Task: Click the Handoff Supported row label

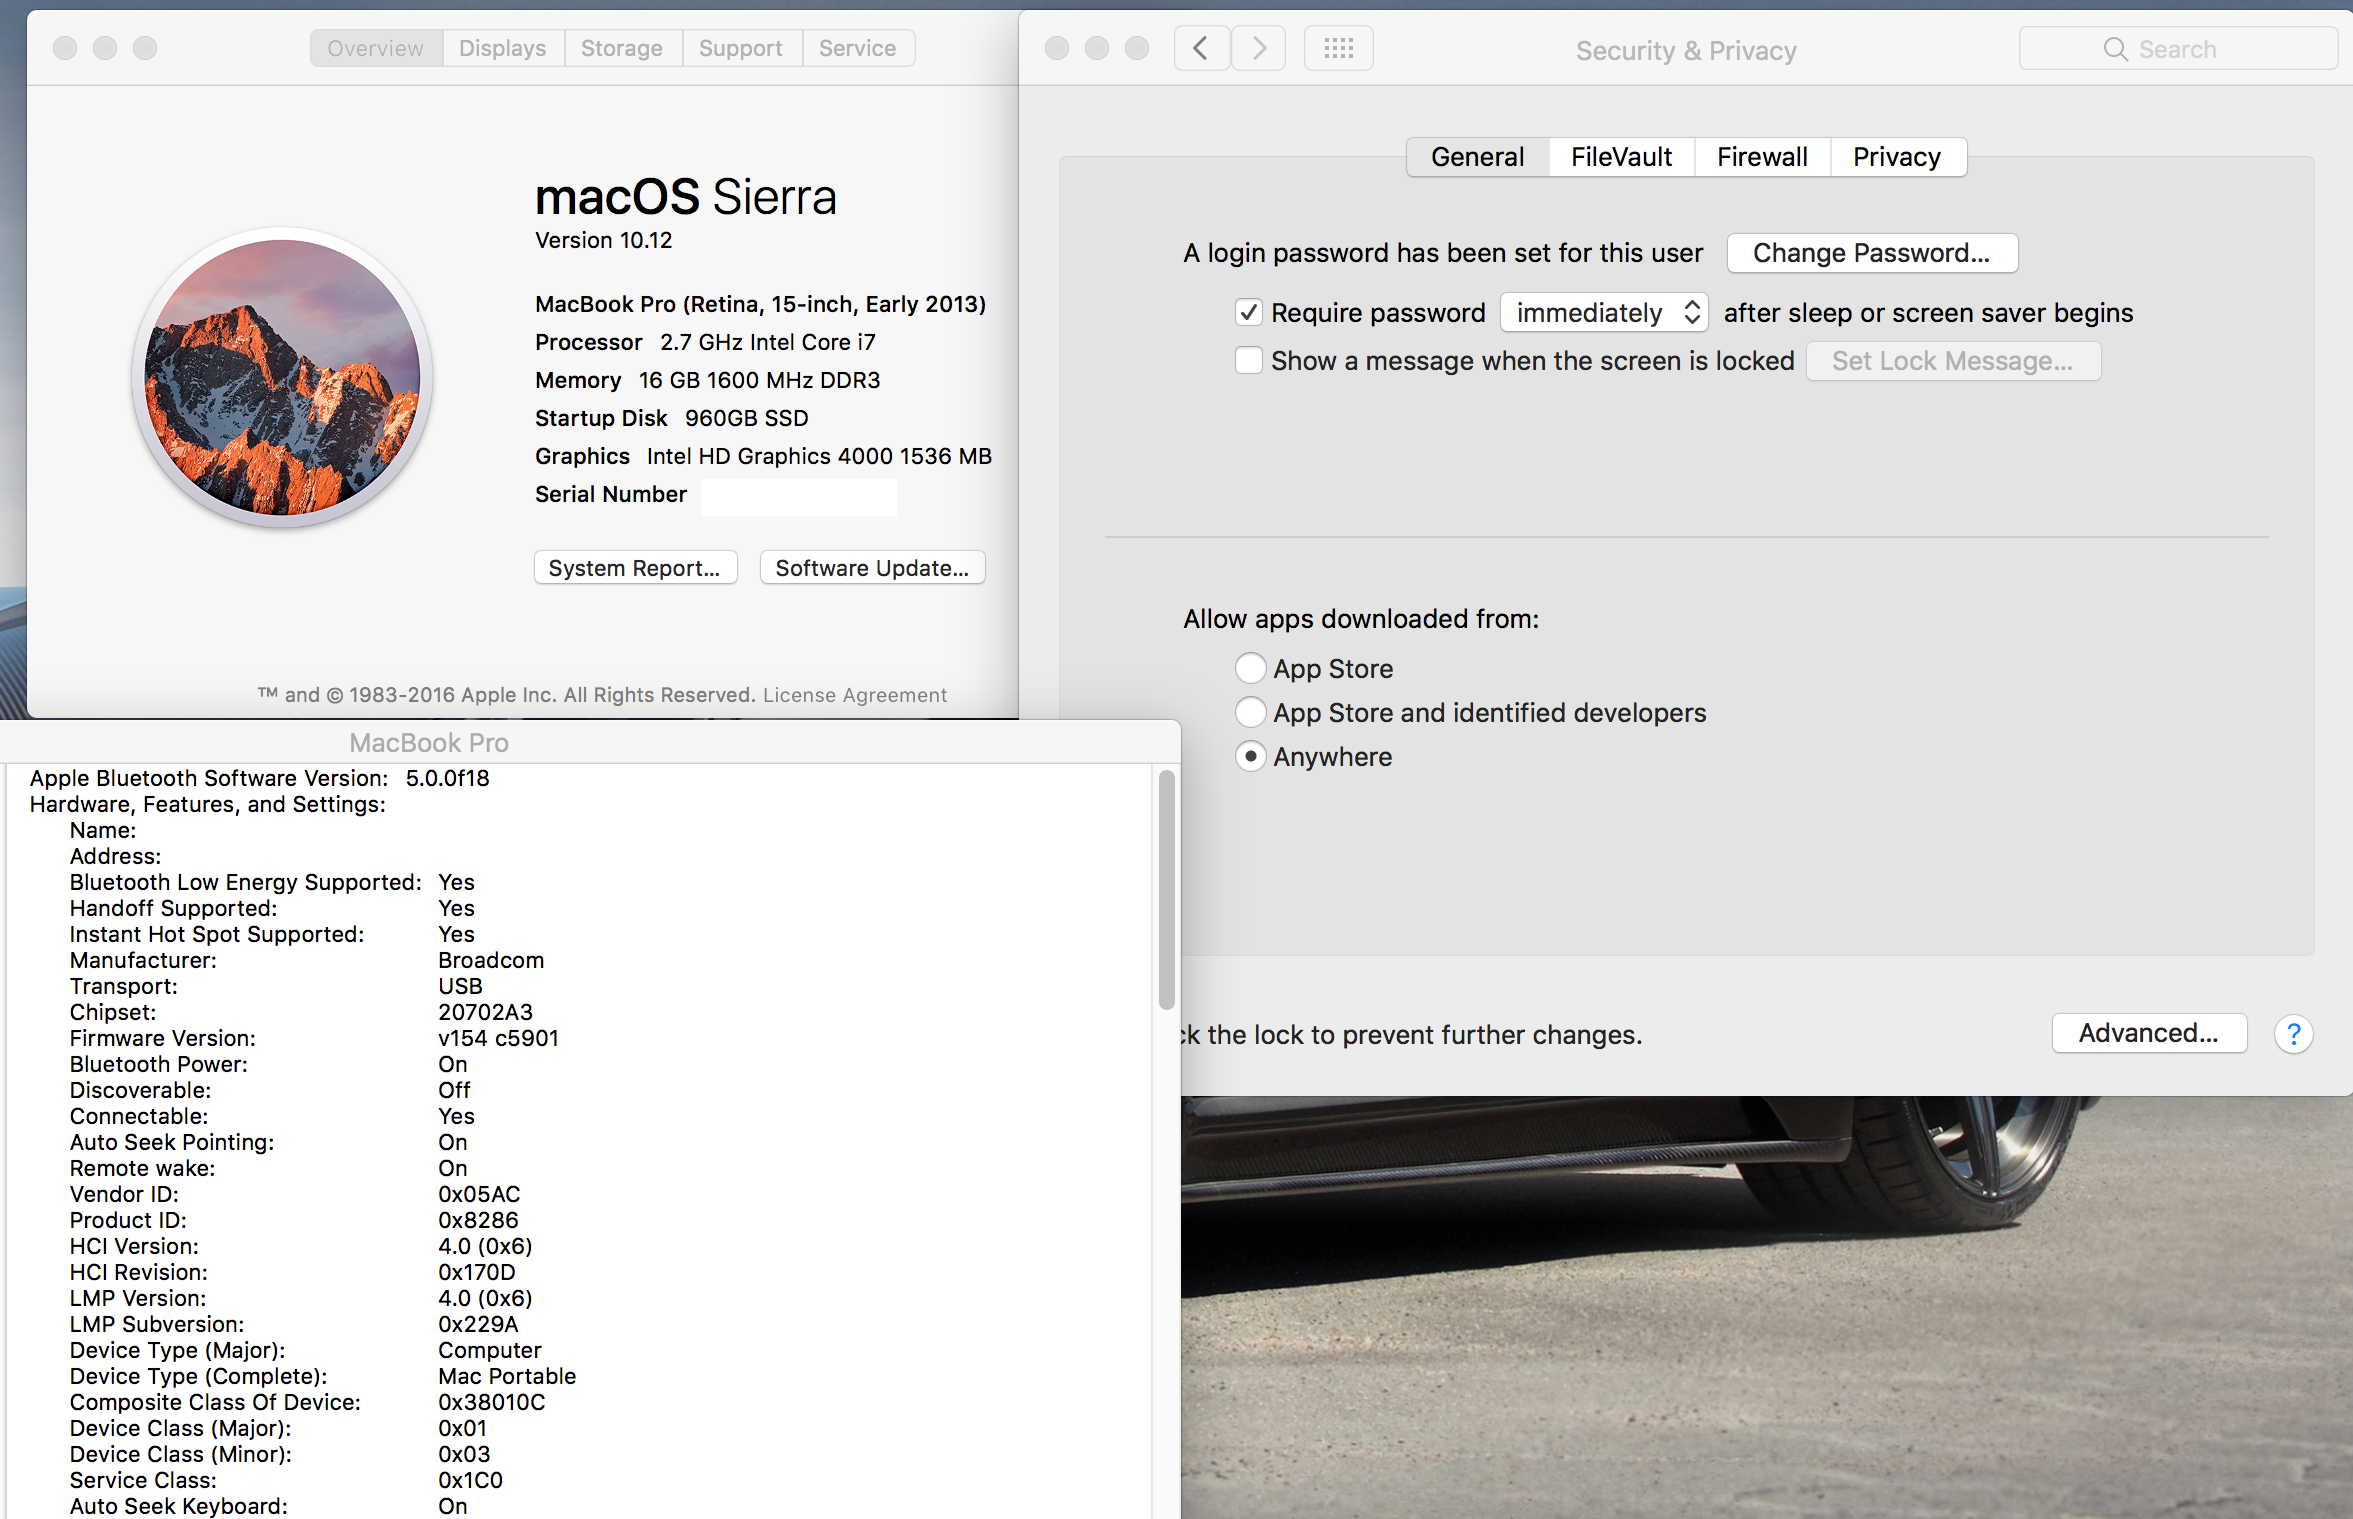Action: click(173, 908)
